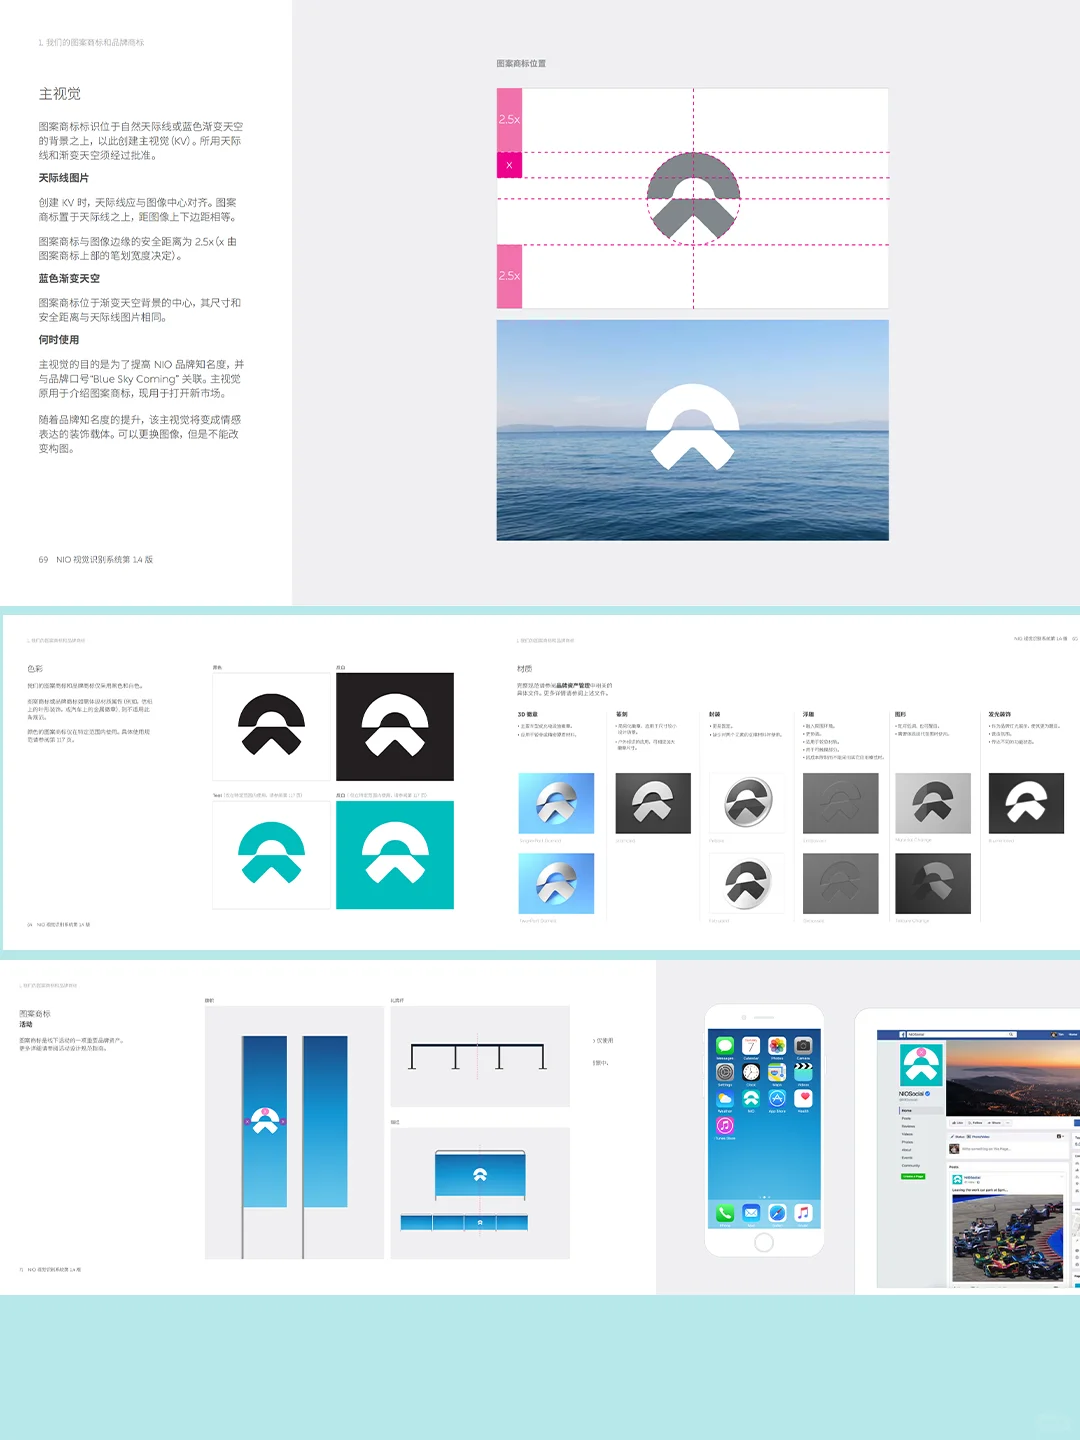This screenshot has width=1080, height=1440.
Task: Open the Photos app on the phone
Action: [x=777, y=1045]
